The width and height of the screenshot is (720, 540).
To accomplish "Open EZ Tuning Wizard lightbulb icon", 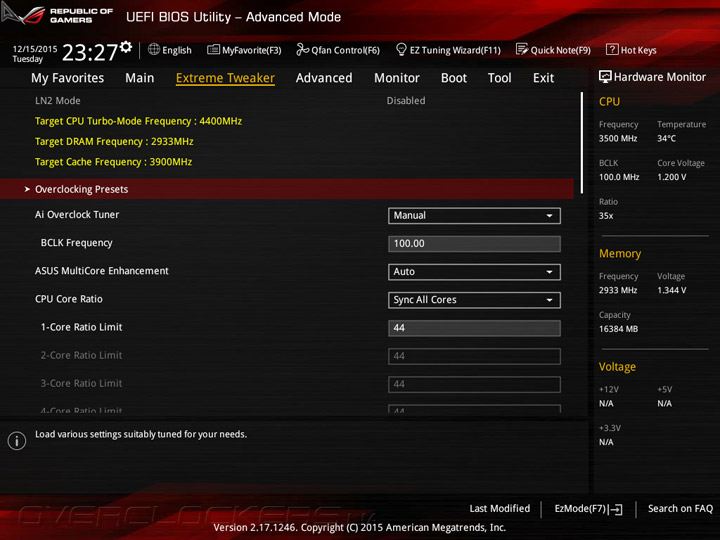I will (x=401, y=49).
